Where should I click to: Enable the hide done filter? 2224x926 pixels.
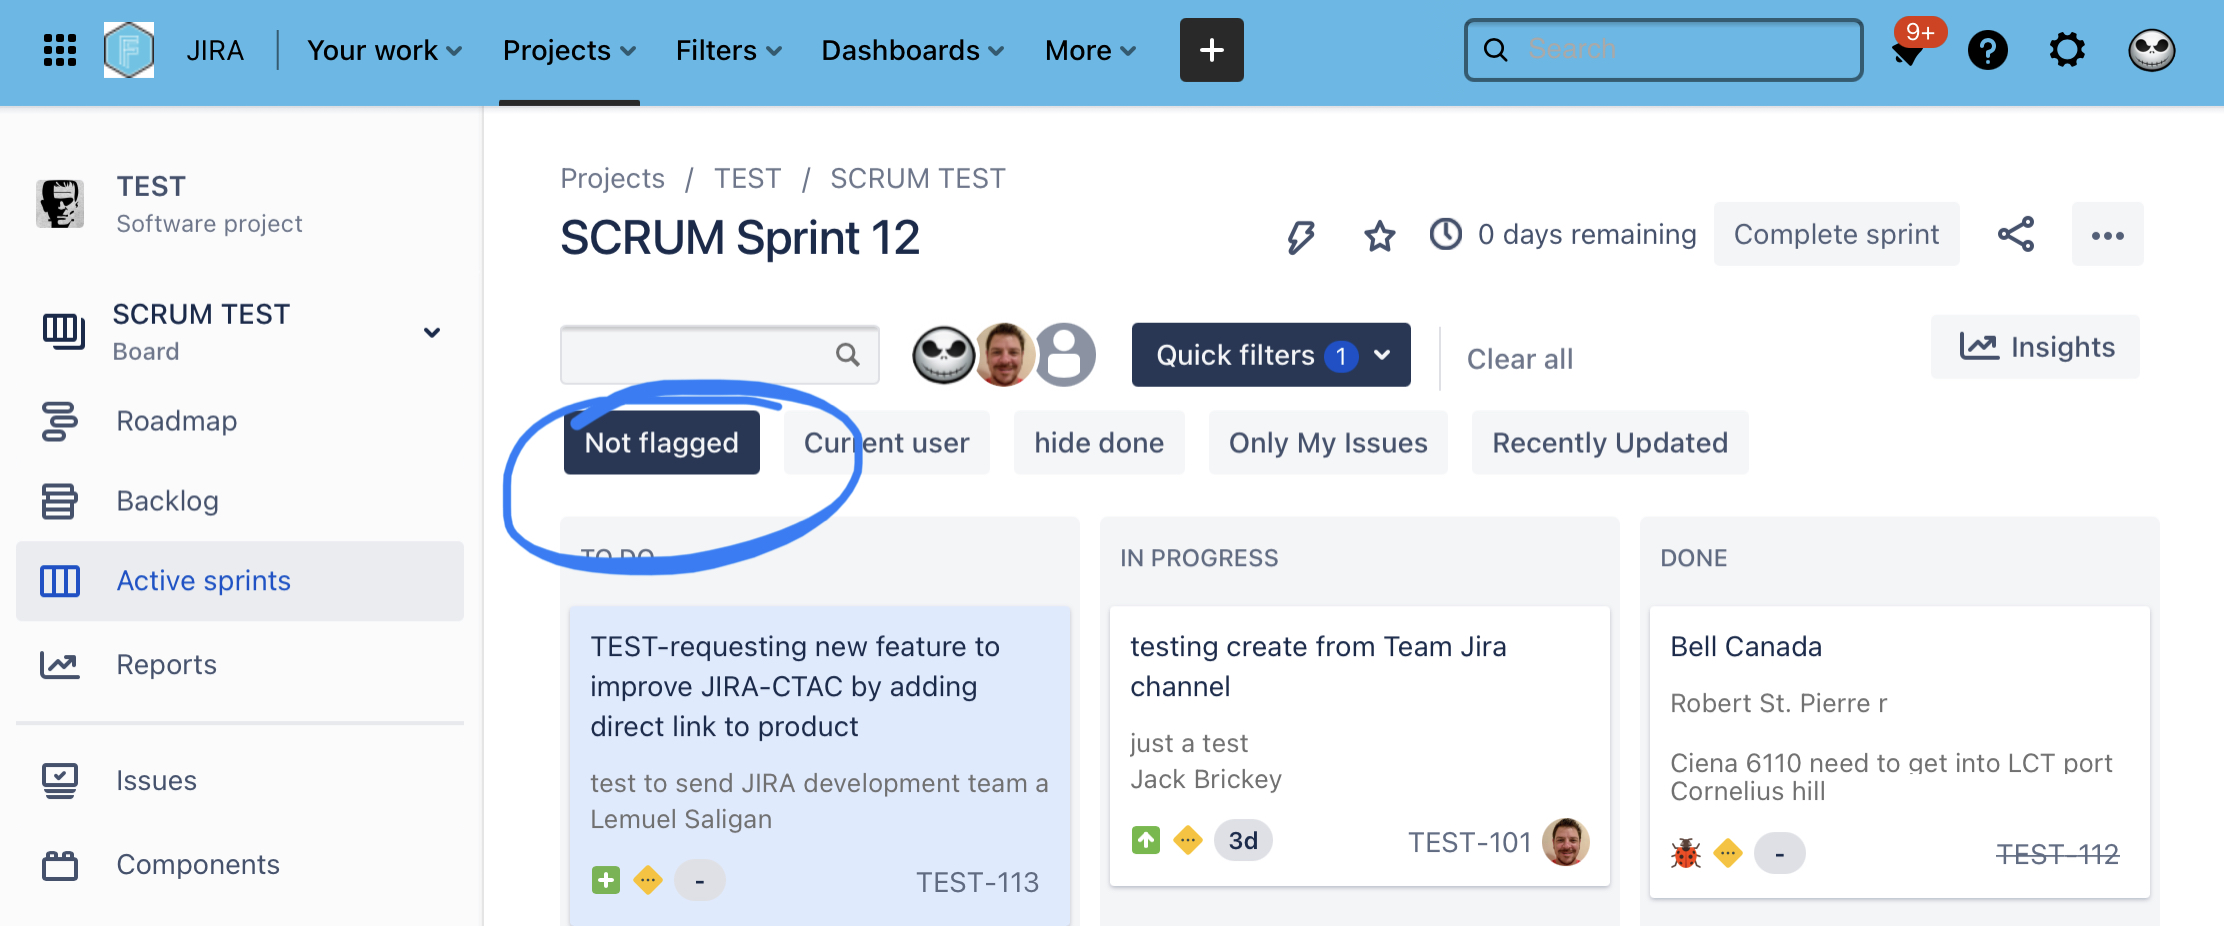[x=1098, y=442]
